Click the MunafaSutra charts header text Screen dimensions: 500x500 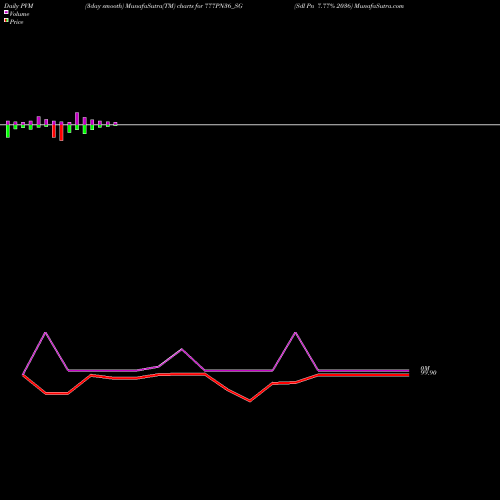pos(164,6)
